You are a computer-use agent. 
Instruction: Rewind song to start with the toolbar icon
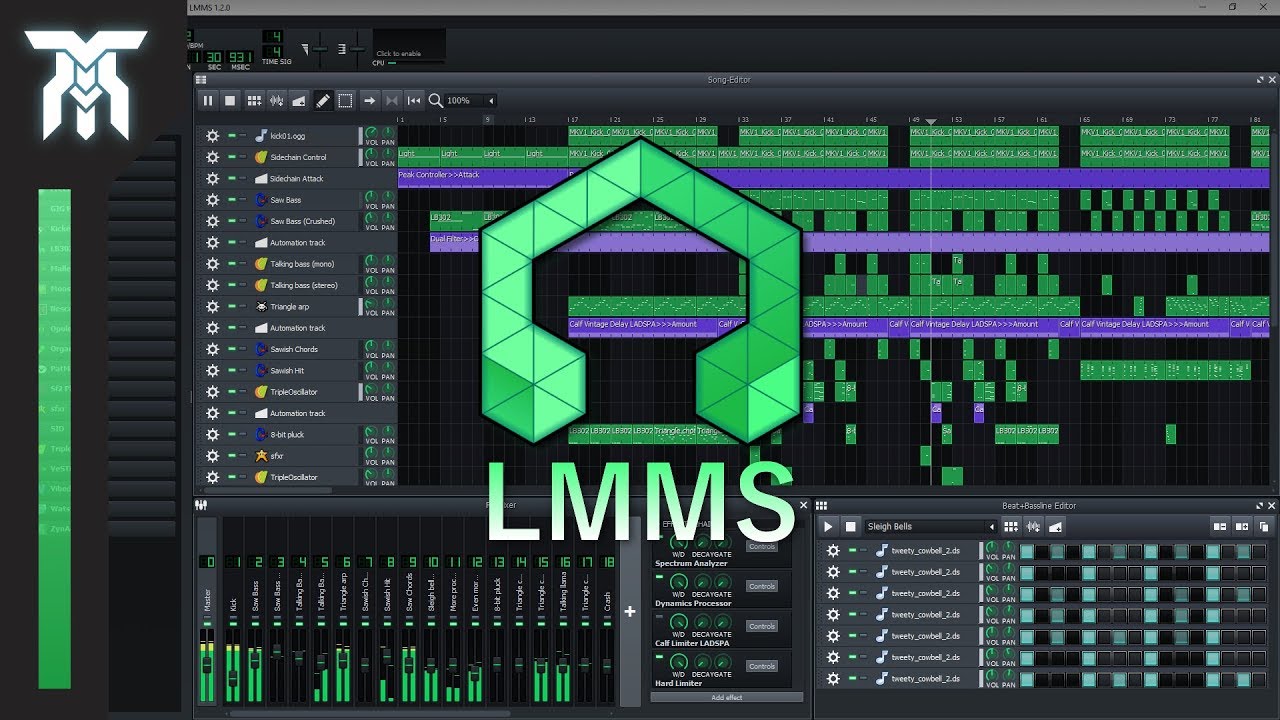click(413, 100)
